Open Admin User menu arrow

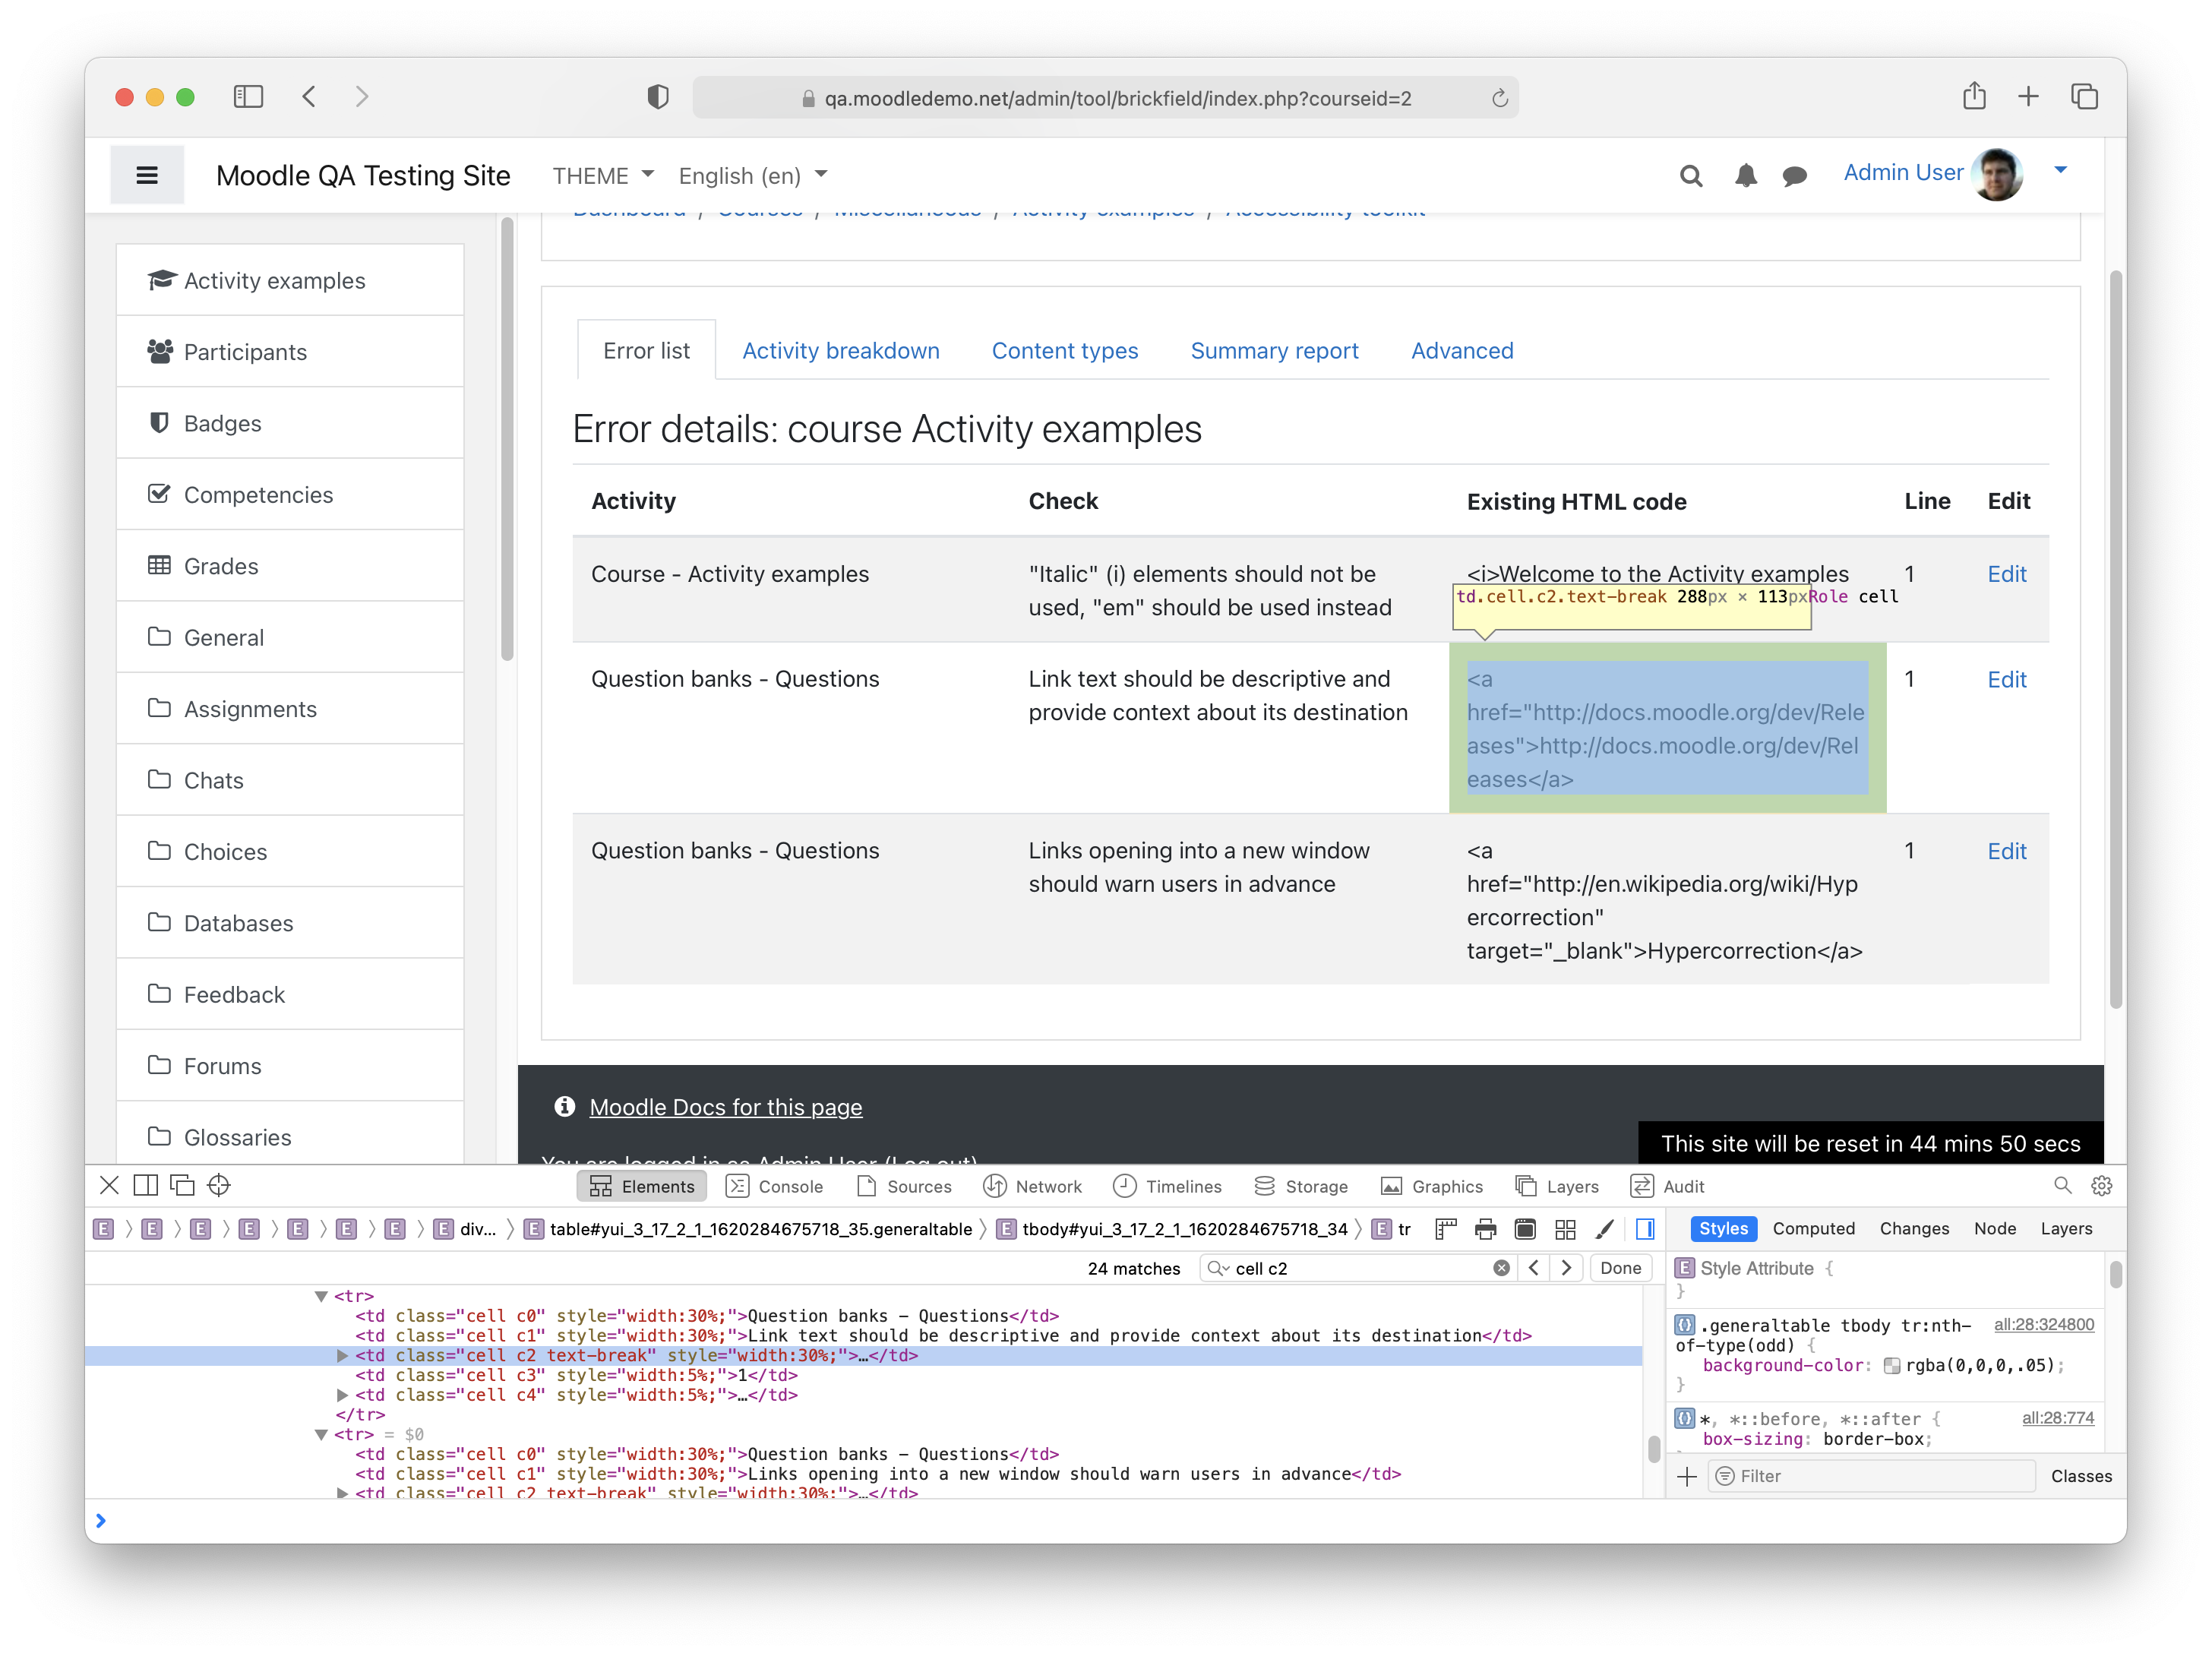(2060, 171)
